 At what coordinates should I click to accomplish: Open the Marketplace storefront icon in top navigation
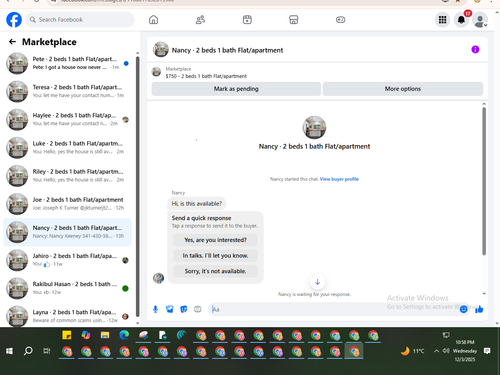coord(294,20)
